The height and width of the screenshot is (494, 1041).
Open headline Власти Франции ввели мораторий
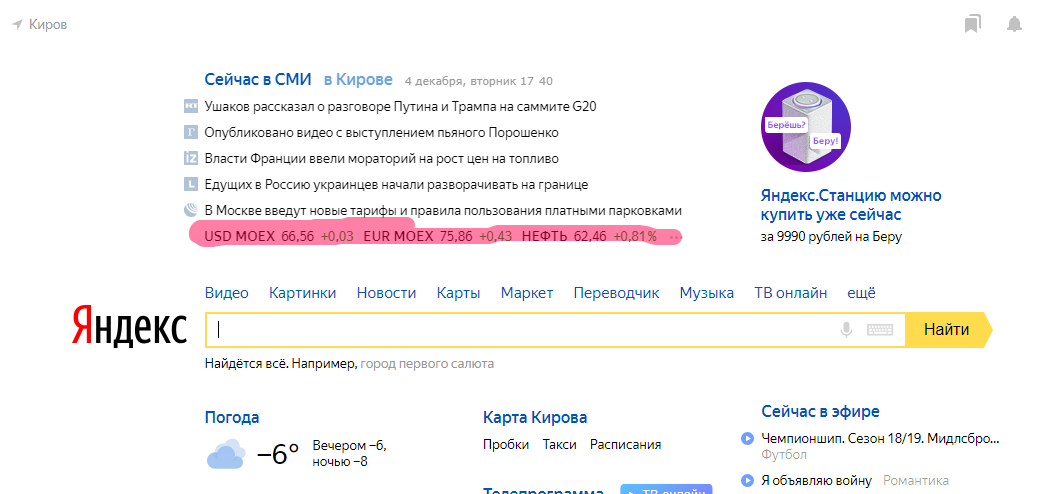click(382, 159)
